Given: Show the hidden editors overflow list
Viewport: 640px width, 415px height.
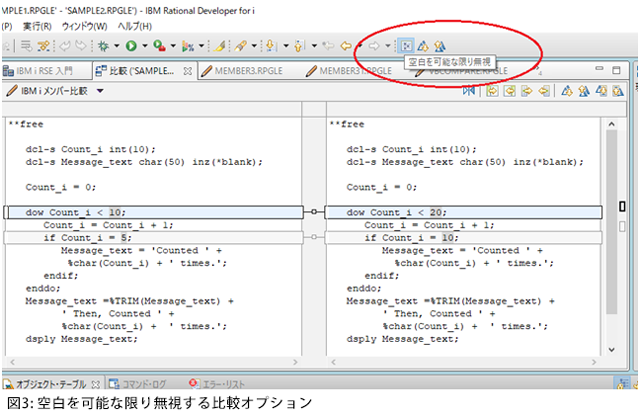Looking at the screenshot, I should [539, 71].
